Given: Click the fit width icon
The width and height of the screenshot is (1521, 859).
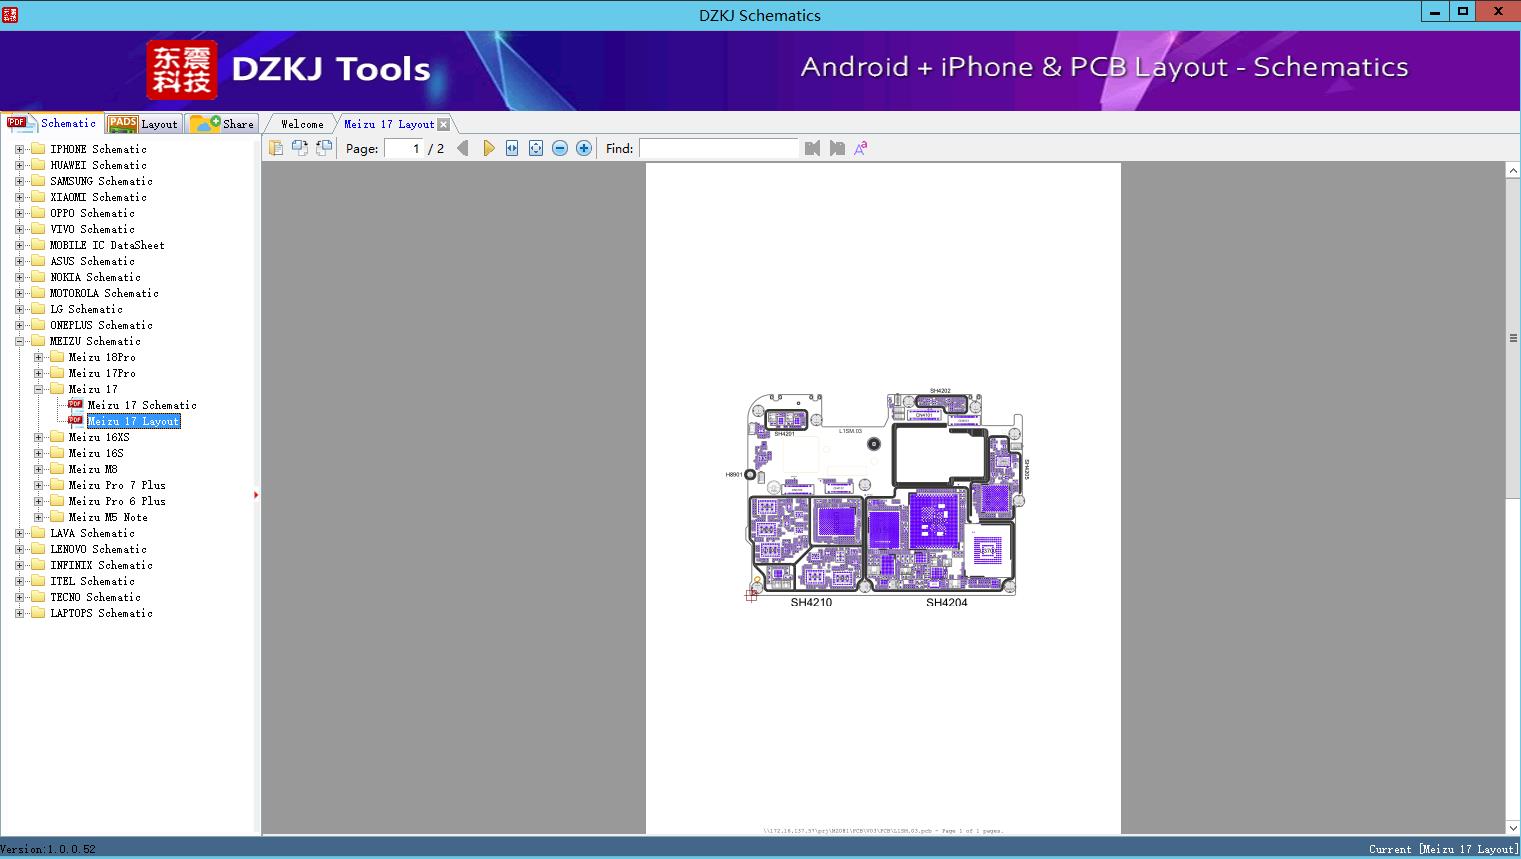Looking at the screenshot, I should pos(512,148).
